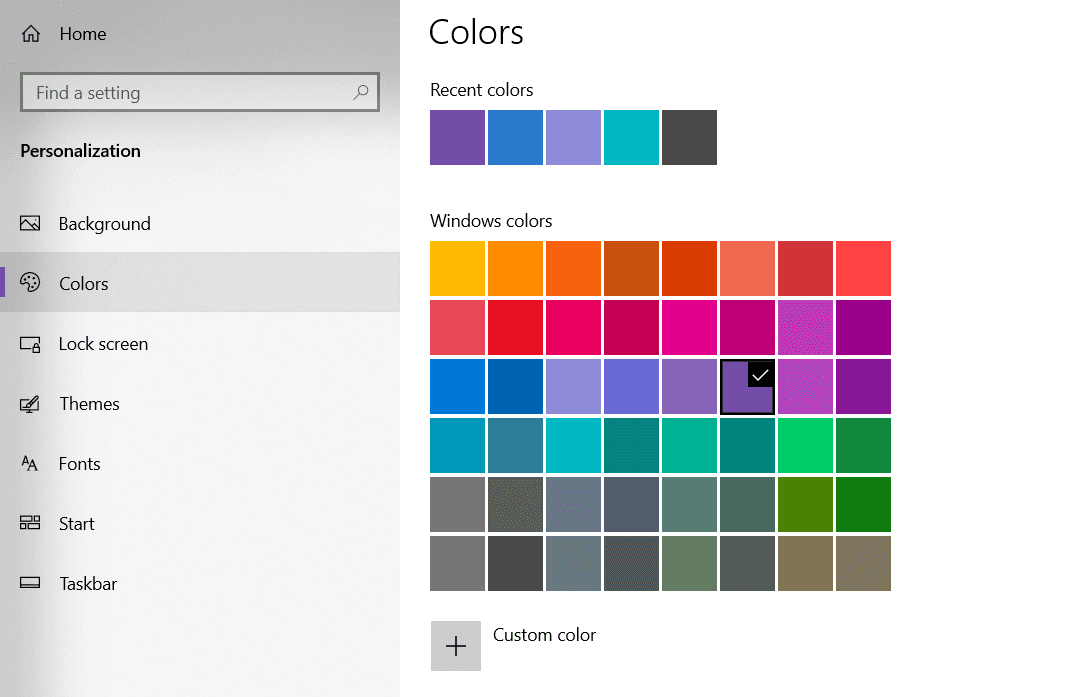Select the navy blue swatch in third row
This screenshot has width=1083, height=697.
pos(515,387)
